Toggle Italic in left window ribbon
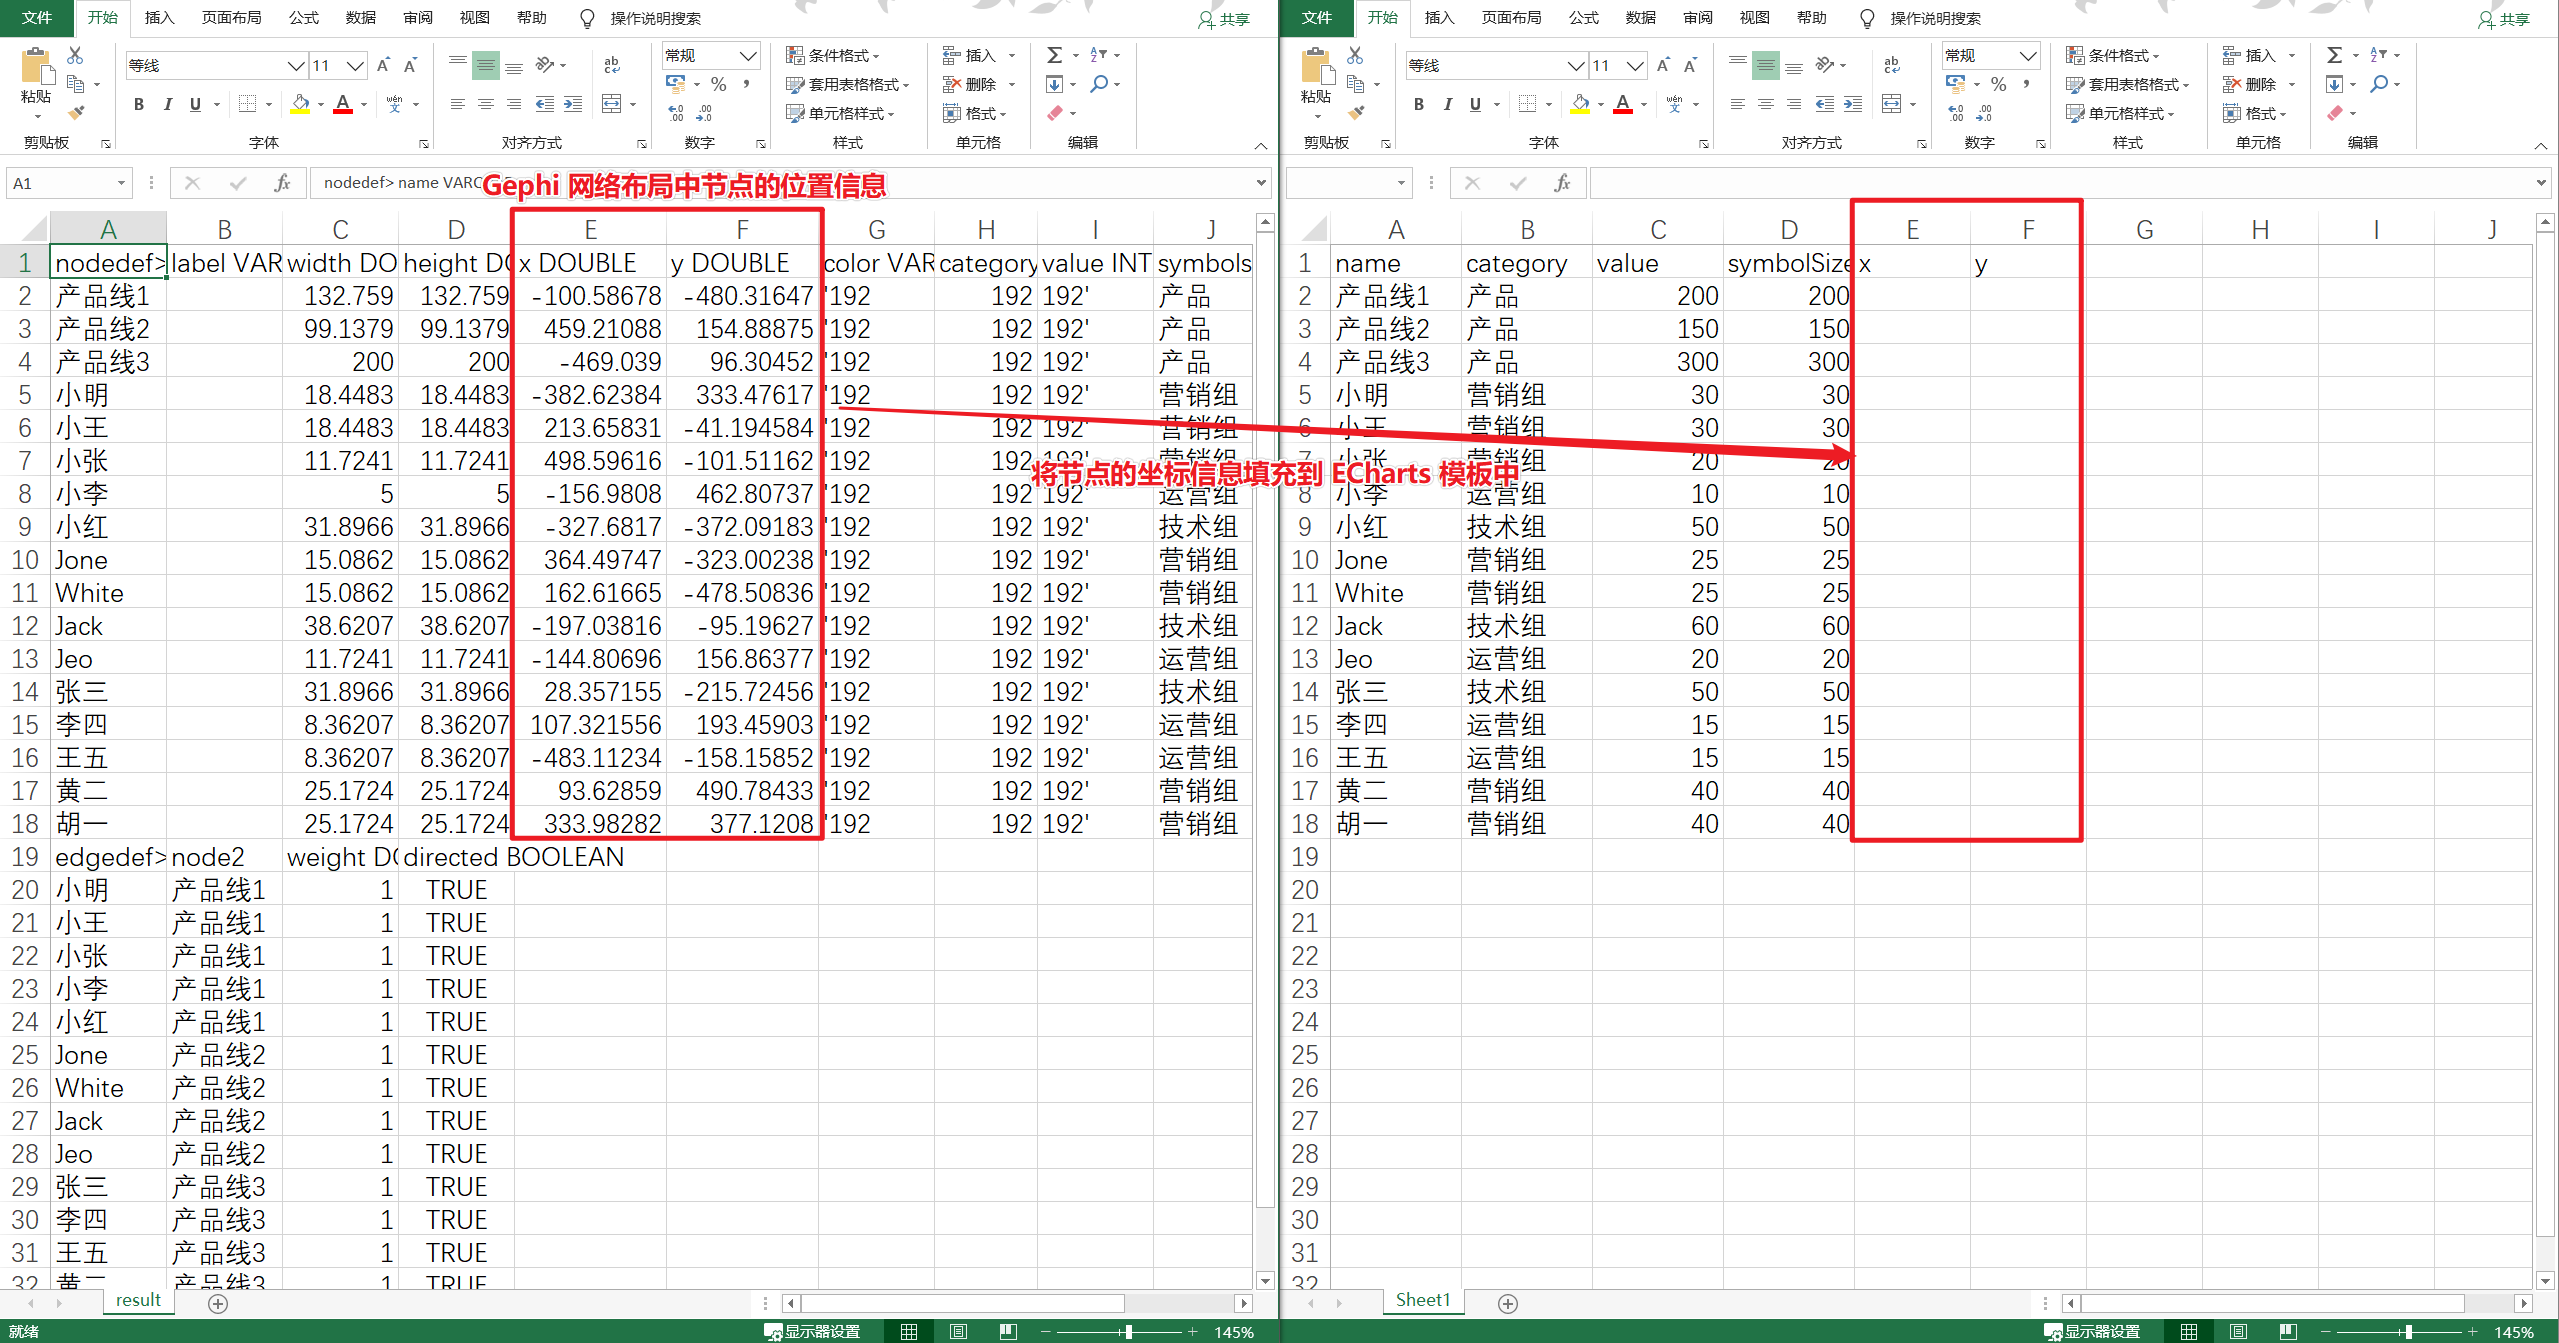The width and height of the screenshot is (2559, 1343). point(167,104)
